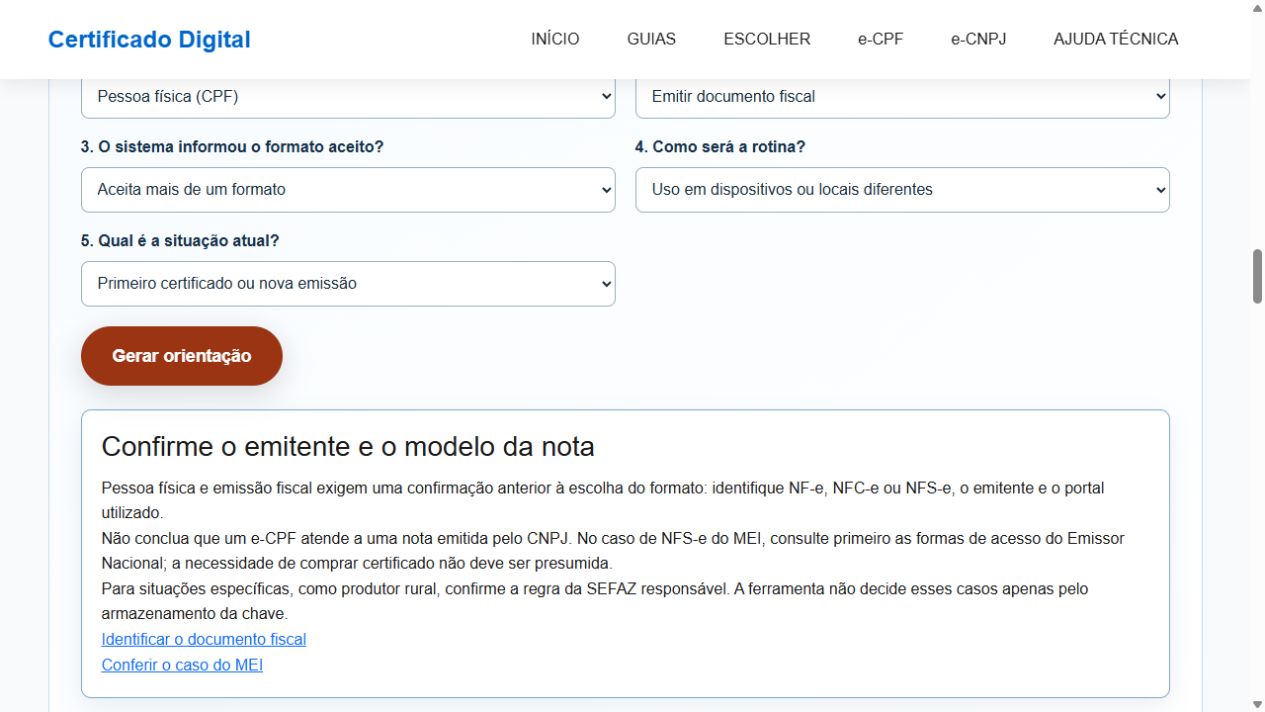Click the page vertical scrollbar thumb
Image resolution: width=1265 pixels, height=712 pixels.
click(x=1258, y=276)
